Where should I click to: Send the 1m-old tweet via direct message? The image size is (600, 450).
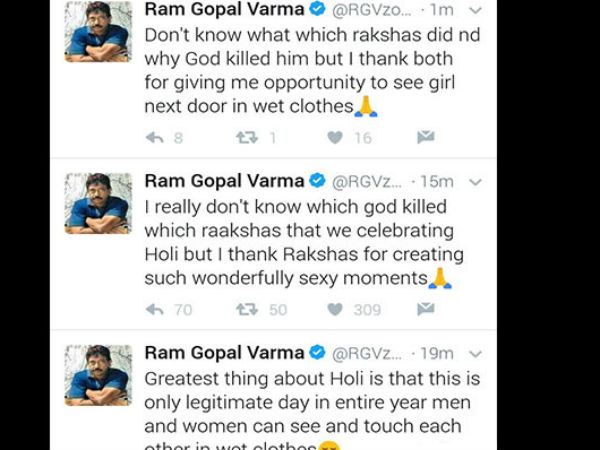pos(425,137)
